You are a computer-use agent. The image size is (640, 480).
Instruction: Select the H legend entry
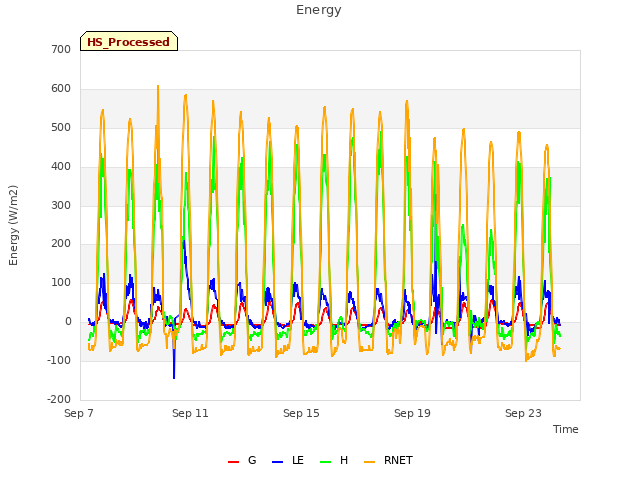point(334,460)
